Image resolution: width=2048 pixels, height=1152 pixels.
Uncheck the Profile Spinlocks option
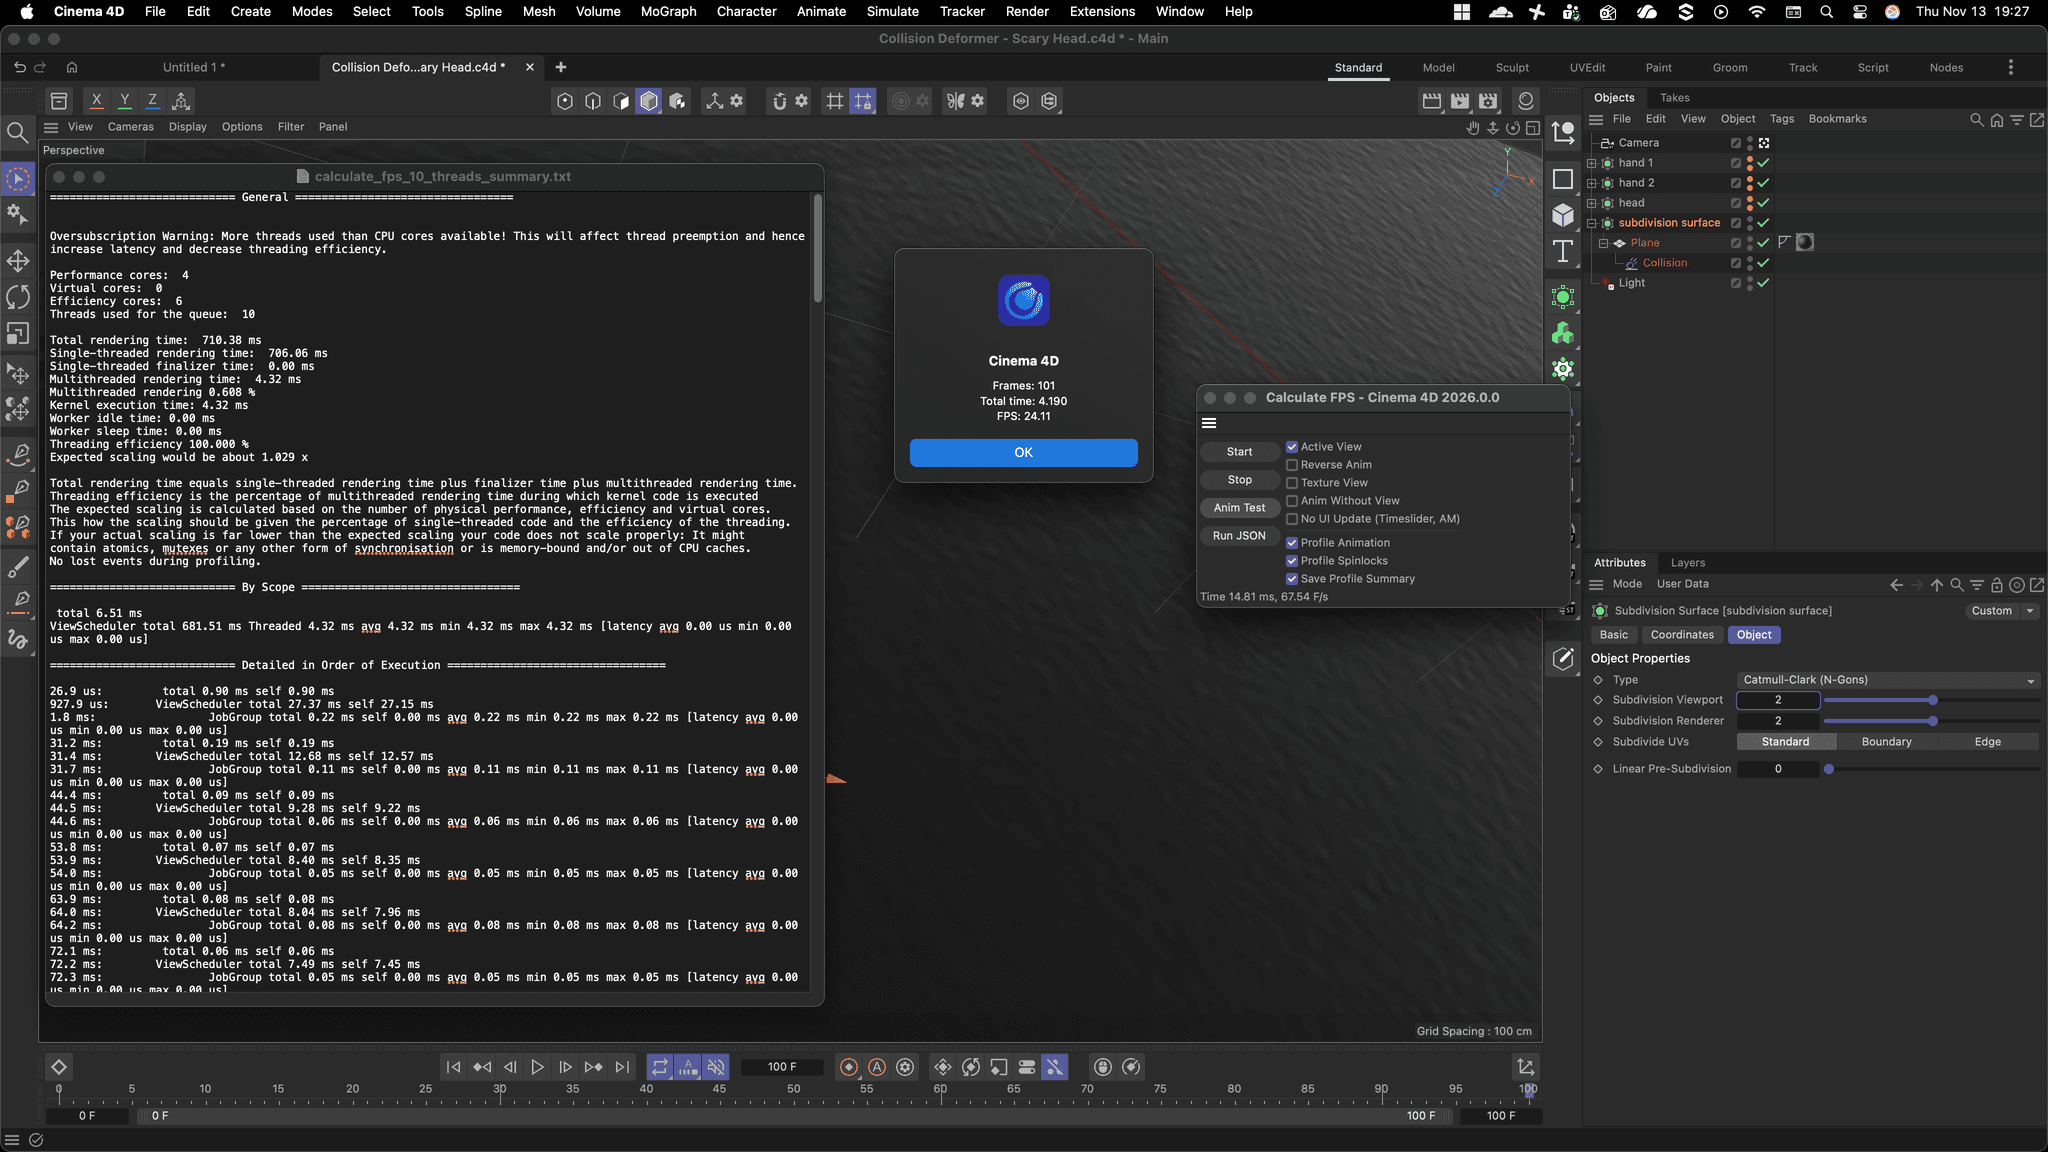click(1292, 561)
